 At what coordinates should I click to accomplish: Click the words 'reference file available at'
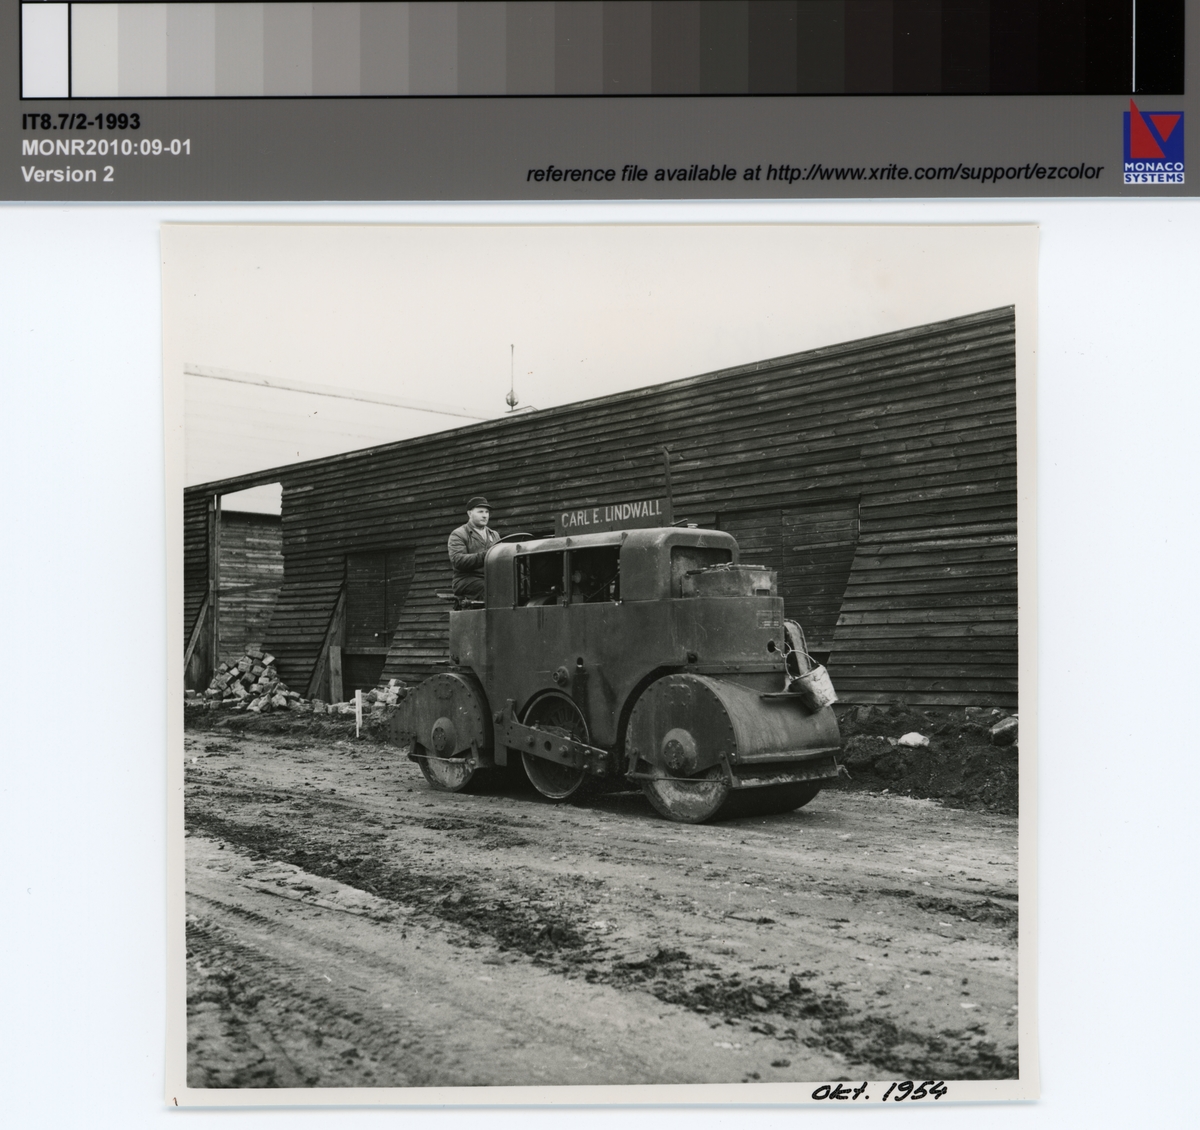tap(644, 173)
